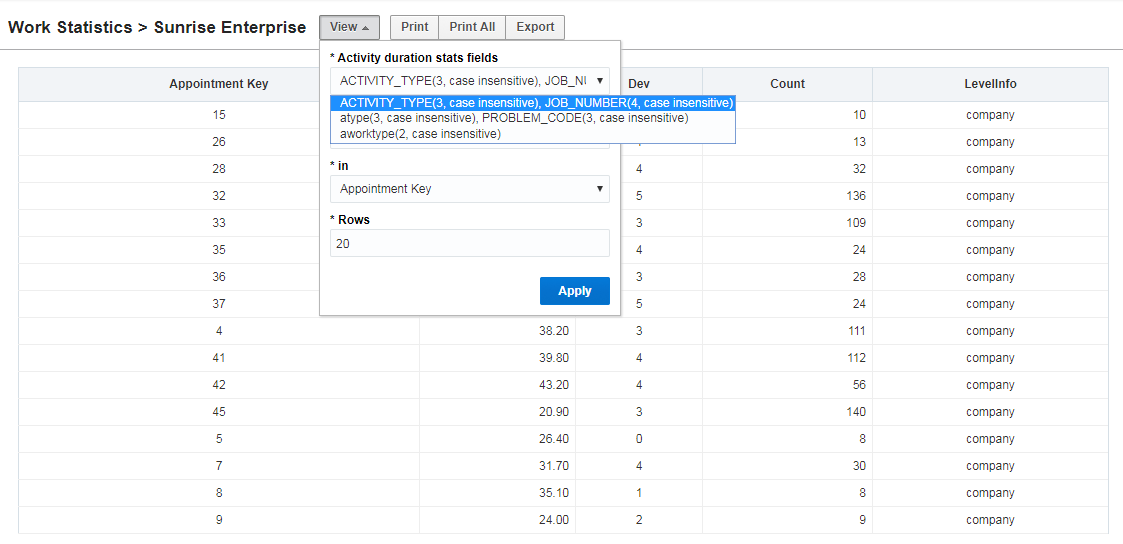
Task: Click the Dev column header
Action: (639, 84)
